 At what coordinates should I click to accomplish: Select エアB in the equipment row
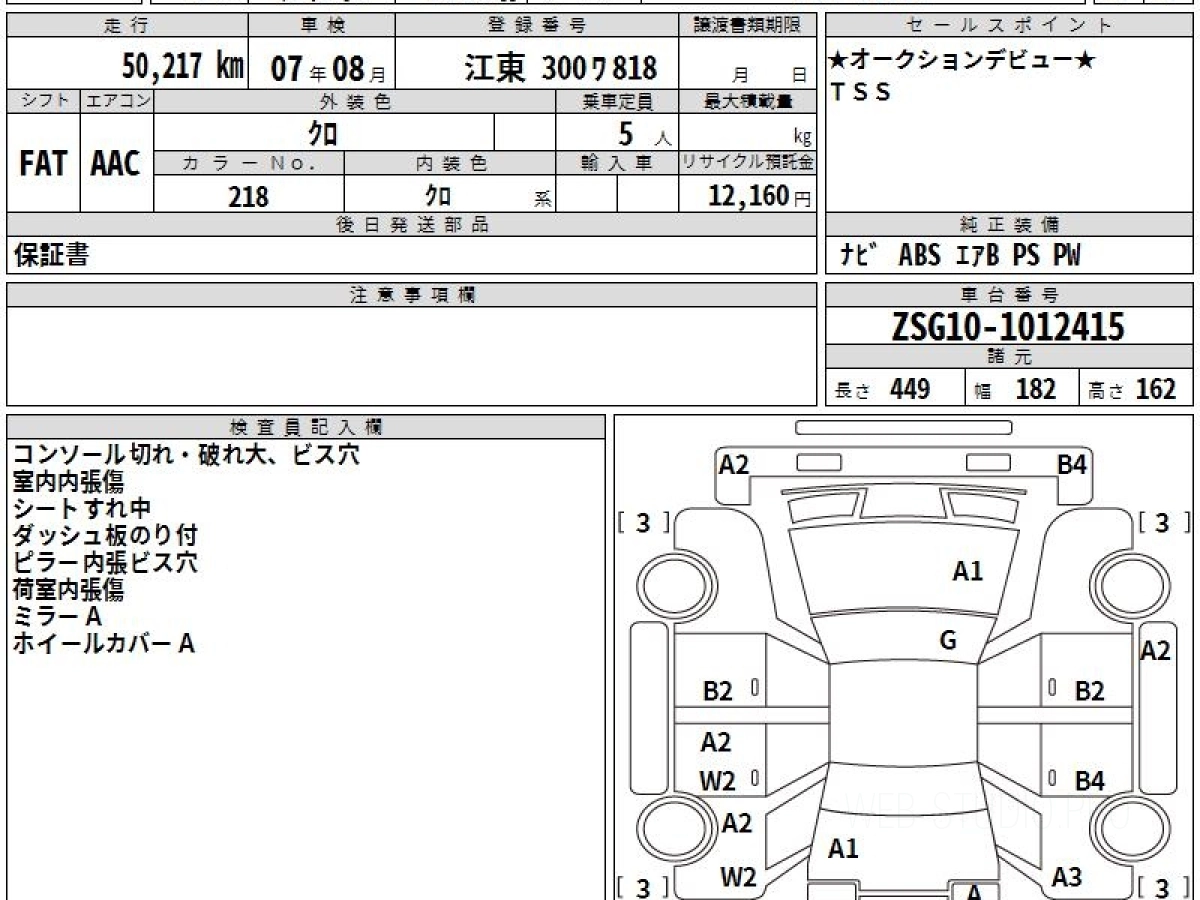976,256
